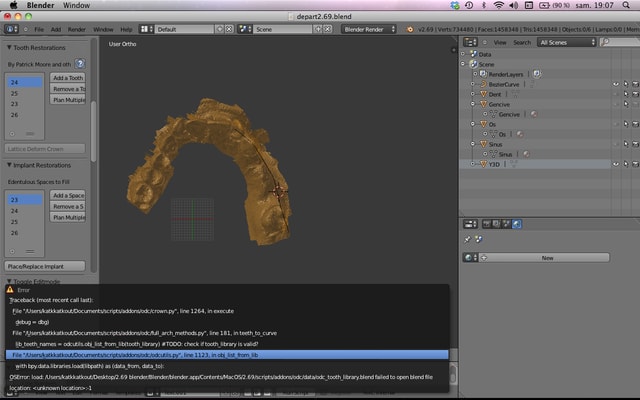
Task: Toggle selectability arrow for Gencive
Action: tap(626, 104)
